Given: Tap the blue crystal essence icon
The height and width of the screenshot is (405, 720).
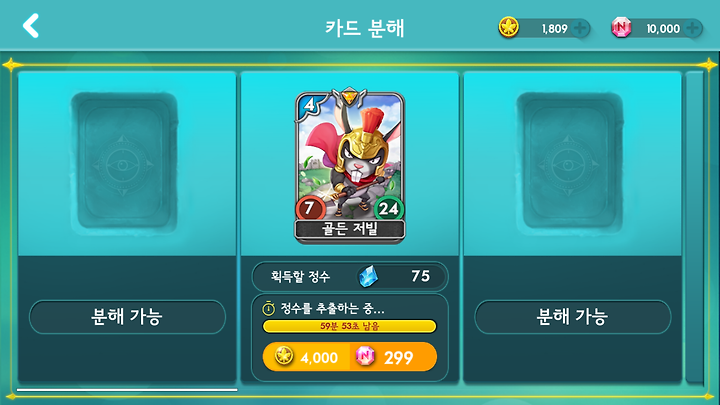Looking at the screenshot, I should [368, 276].
